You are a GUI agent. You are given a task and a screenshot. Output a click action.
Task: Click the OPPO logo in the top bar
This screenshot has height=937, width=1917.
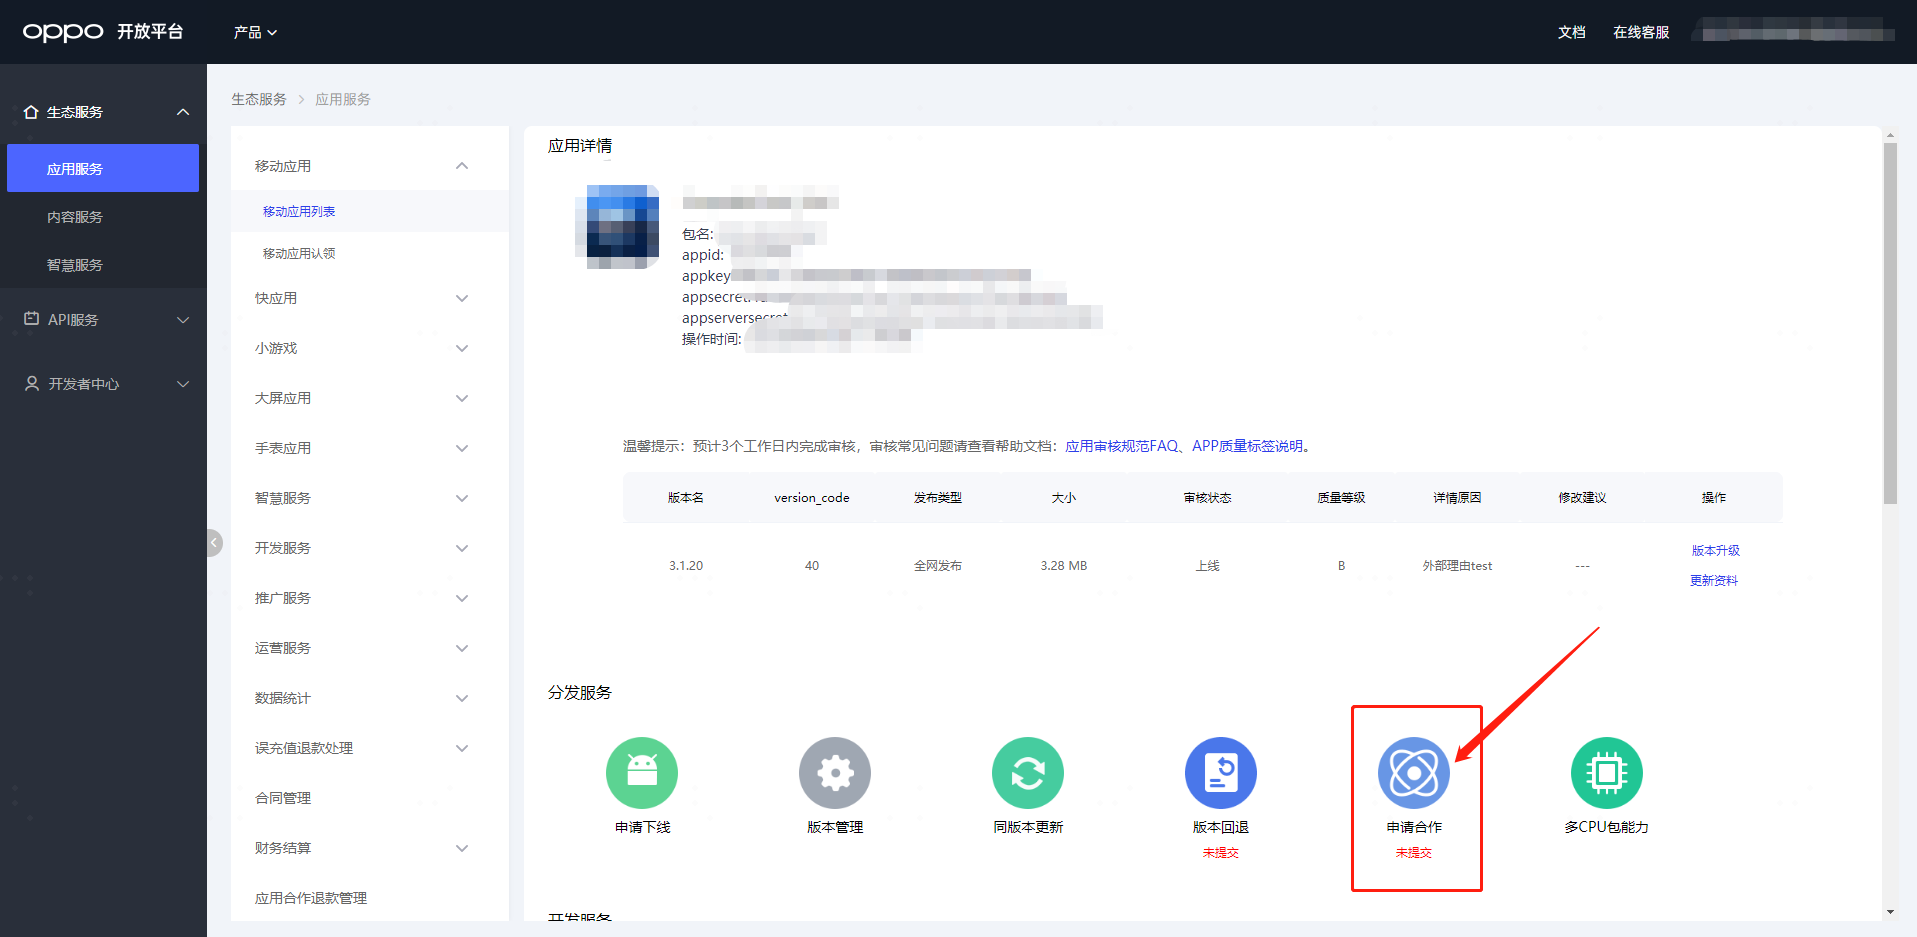point(62,31)
